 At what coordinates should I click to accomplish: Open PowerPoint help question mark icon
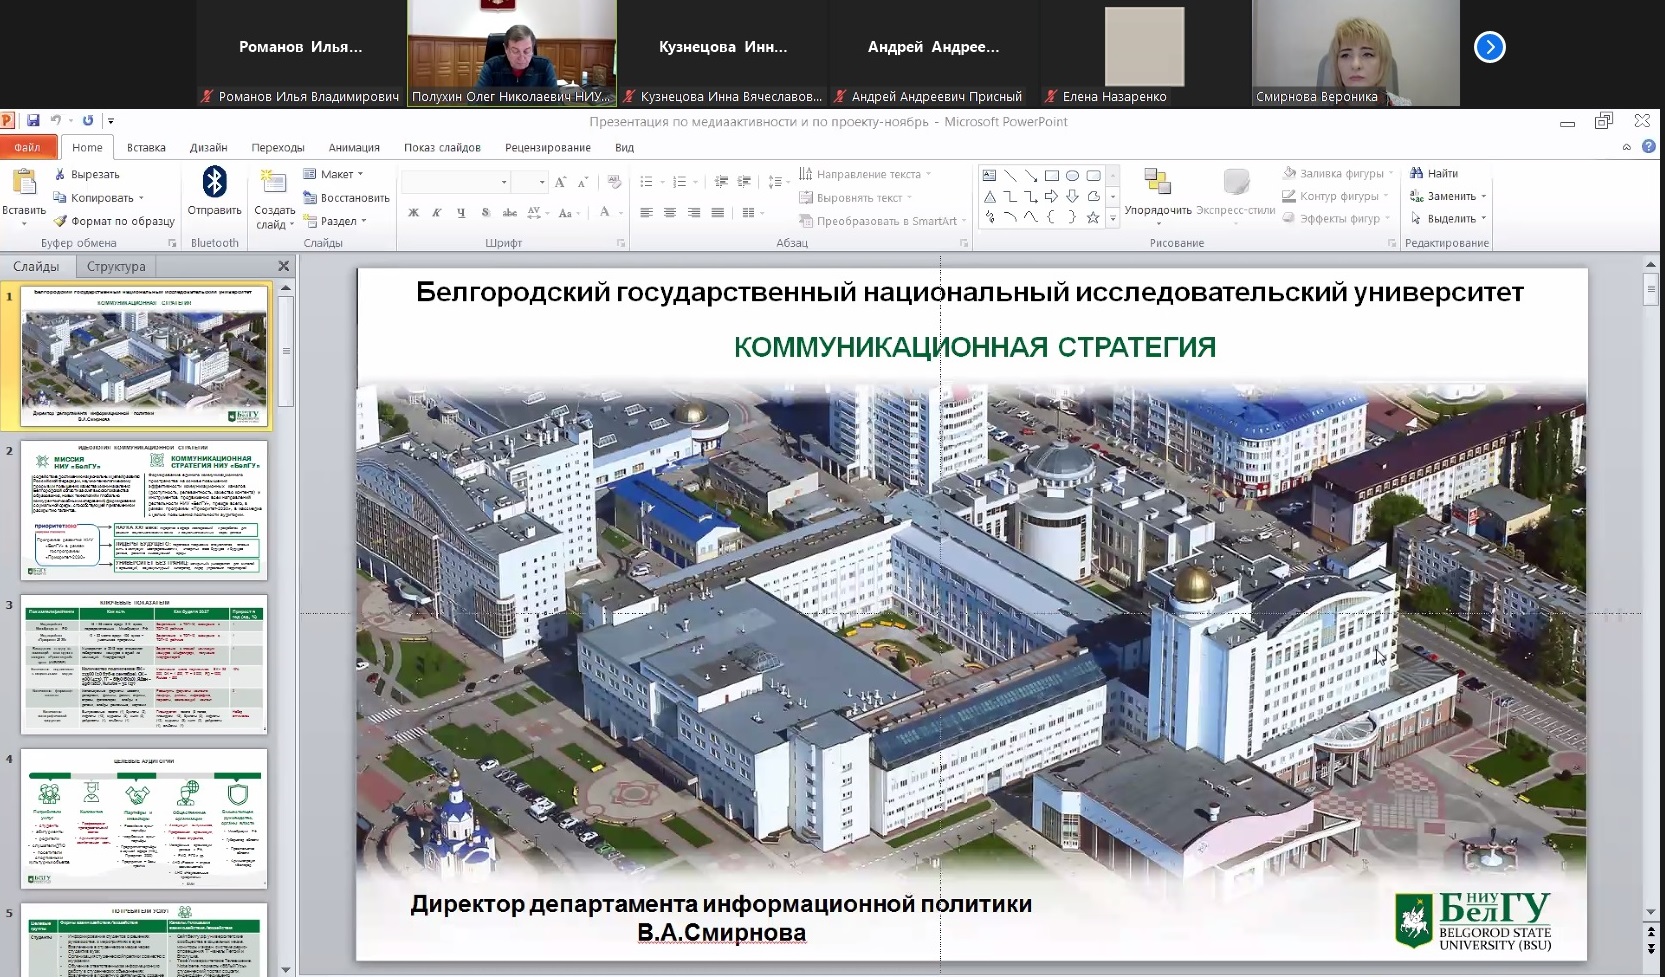click(x=1649, y=147)
